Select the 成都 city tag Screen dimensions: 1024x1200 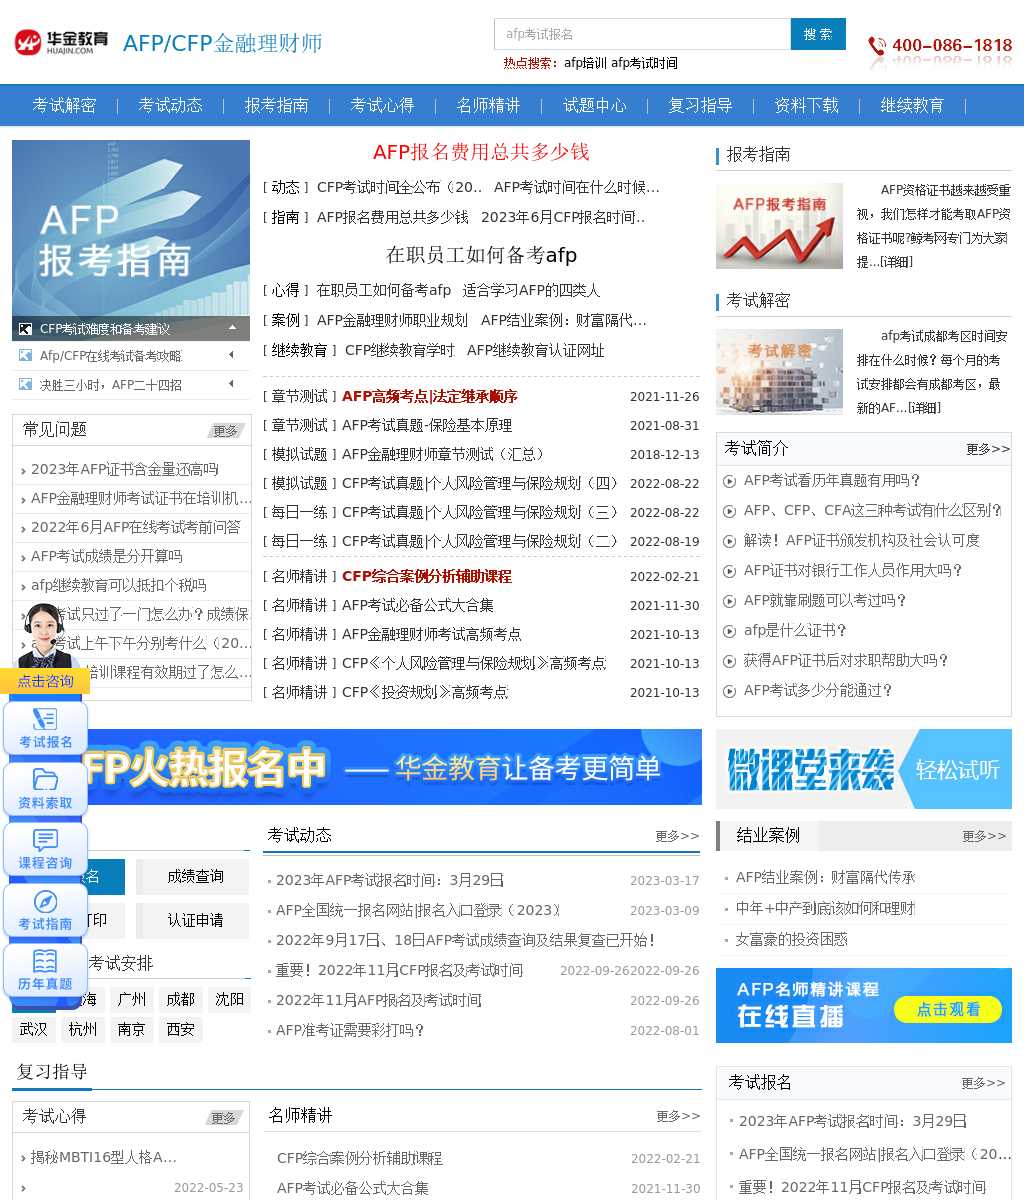point(181,1000)
